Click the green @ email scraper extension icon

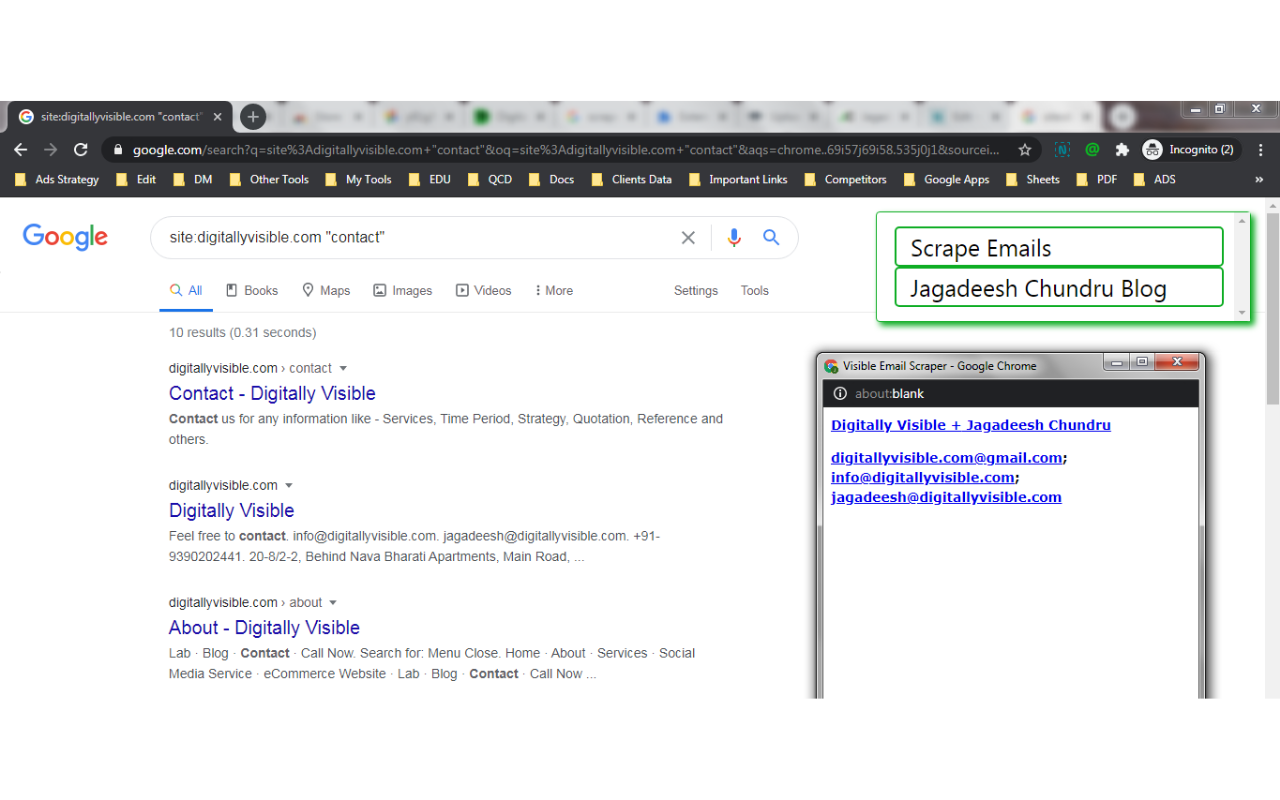(x=1092, y=149)
